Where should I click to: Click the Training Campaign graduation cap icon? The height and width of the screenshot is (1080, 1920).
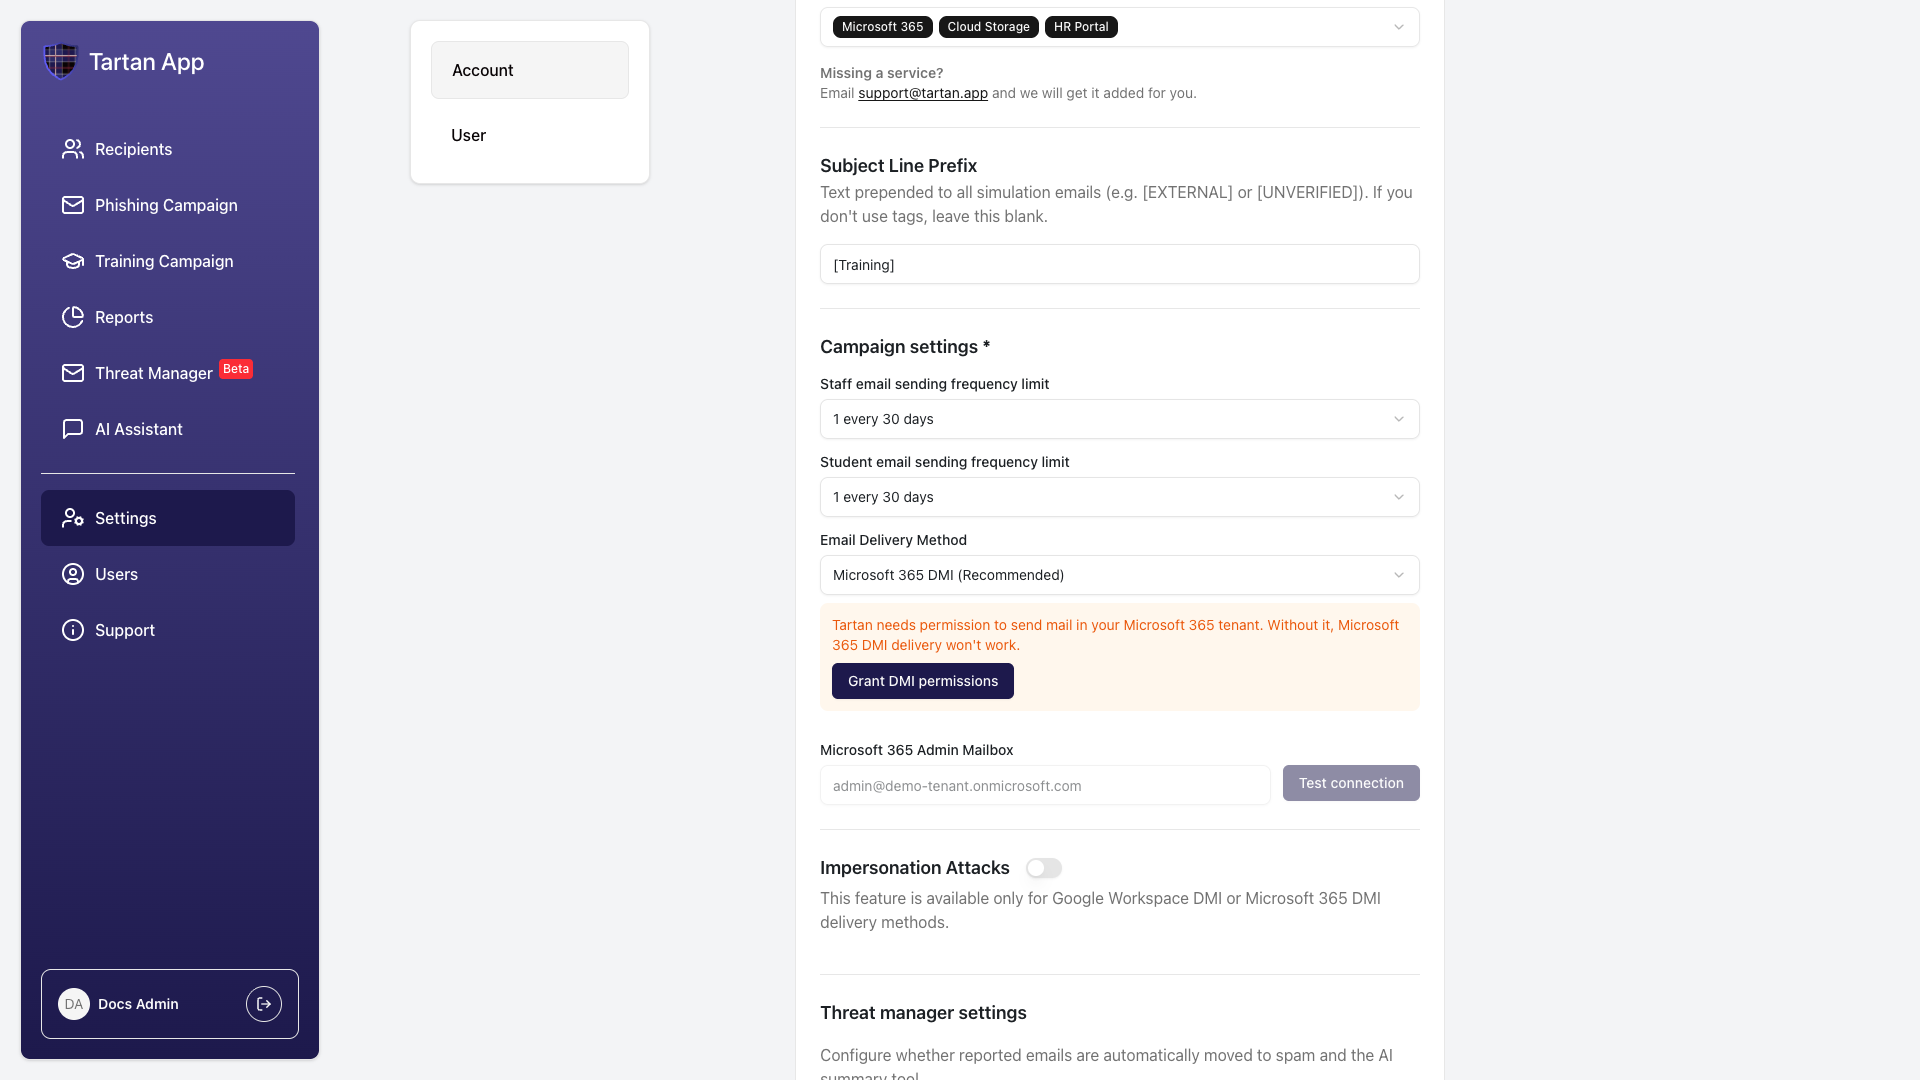[73, 261]
